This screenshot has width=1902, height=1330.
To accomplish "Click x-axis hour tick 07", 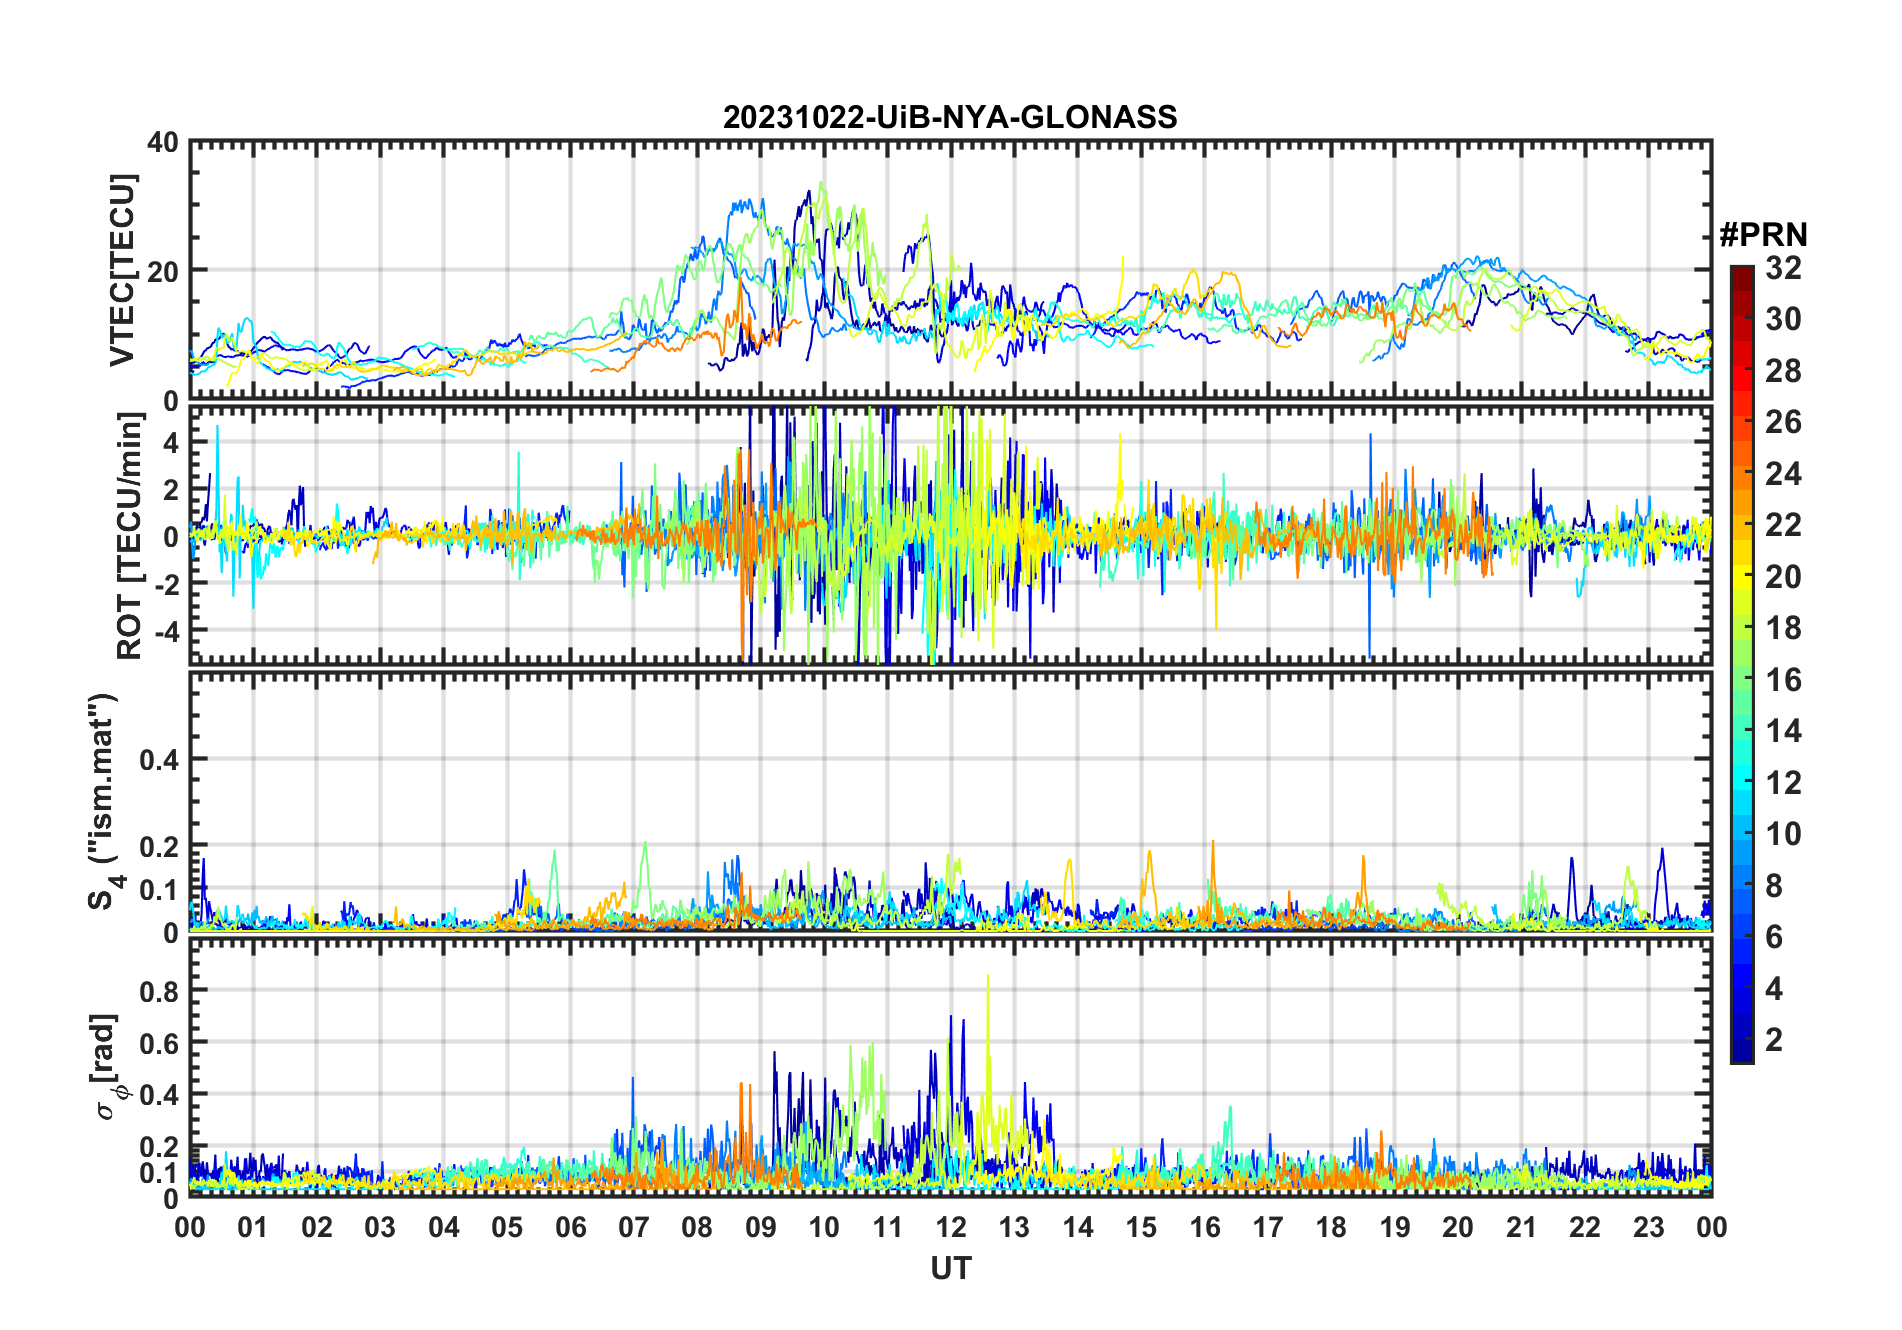I will [634, 1227].
